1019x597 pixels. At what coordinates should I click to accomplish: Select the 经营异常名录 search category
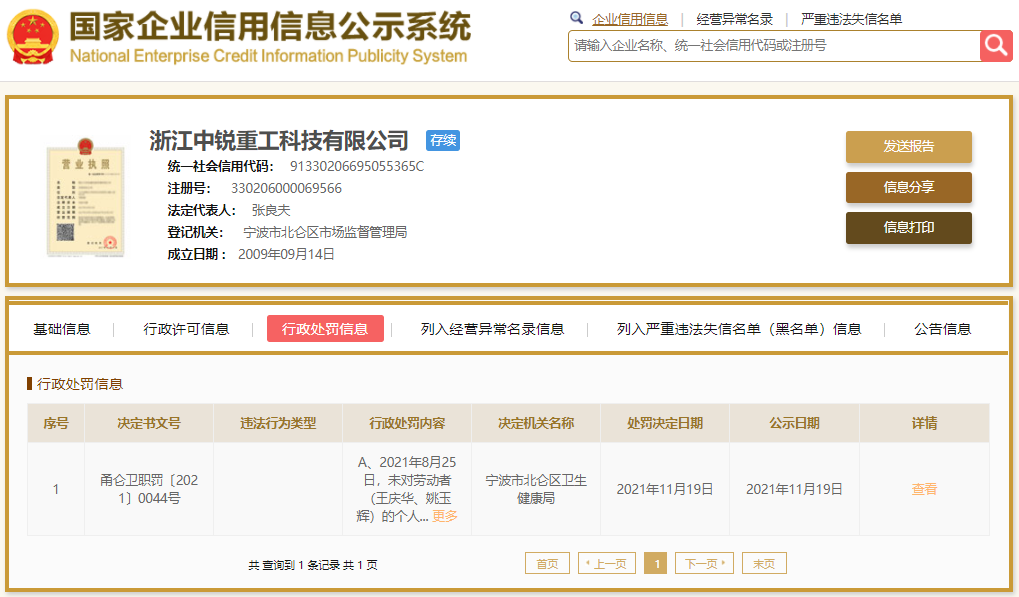click(734, 19)
